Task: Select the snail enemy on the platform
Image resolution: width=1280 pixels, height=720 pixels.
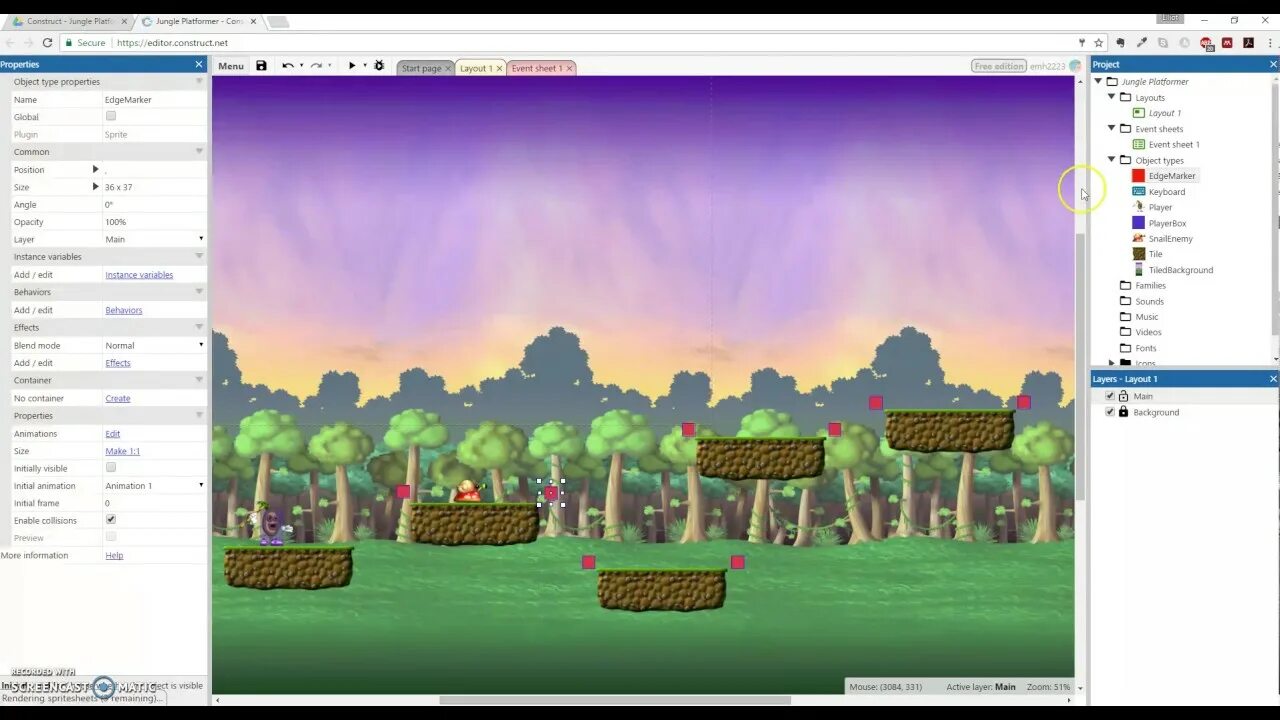Action: click(x=467, y=491)
